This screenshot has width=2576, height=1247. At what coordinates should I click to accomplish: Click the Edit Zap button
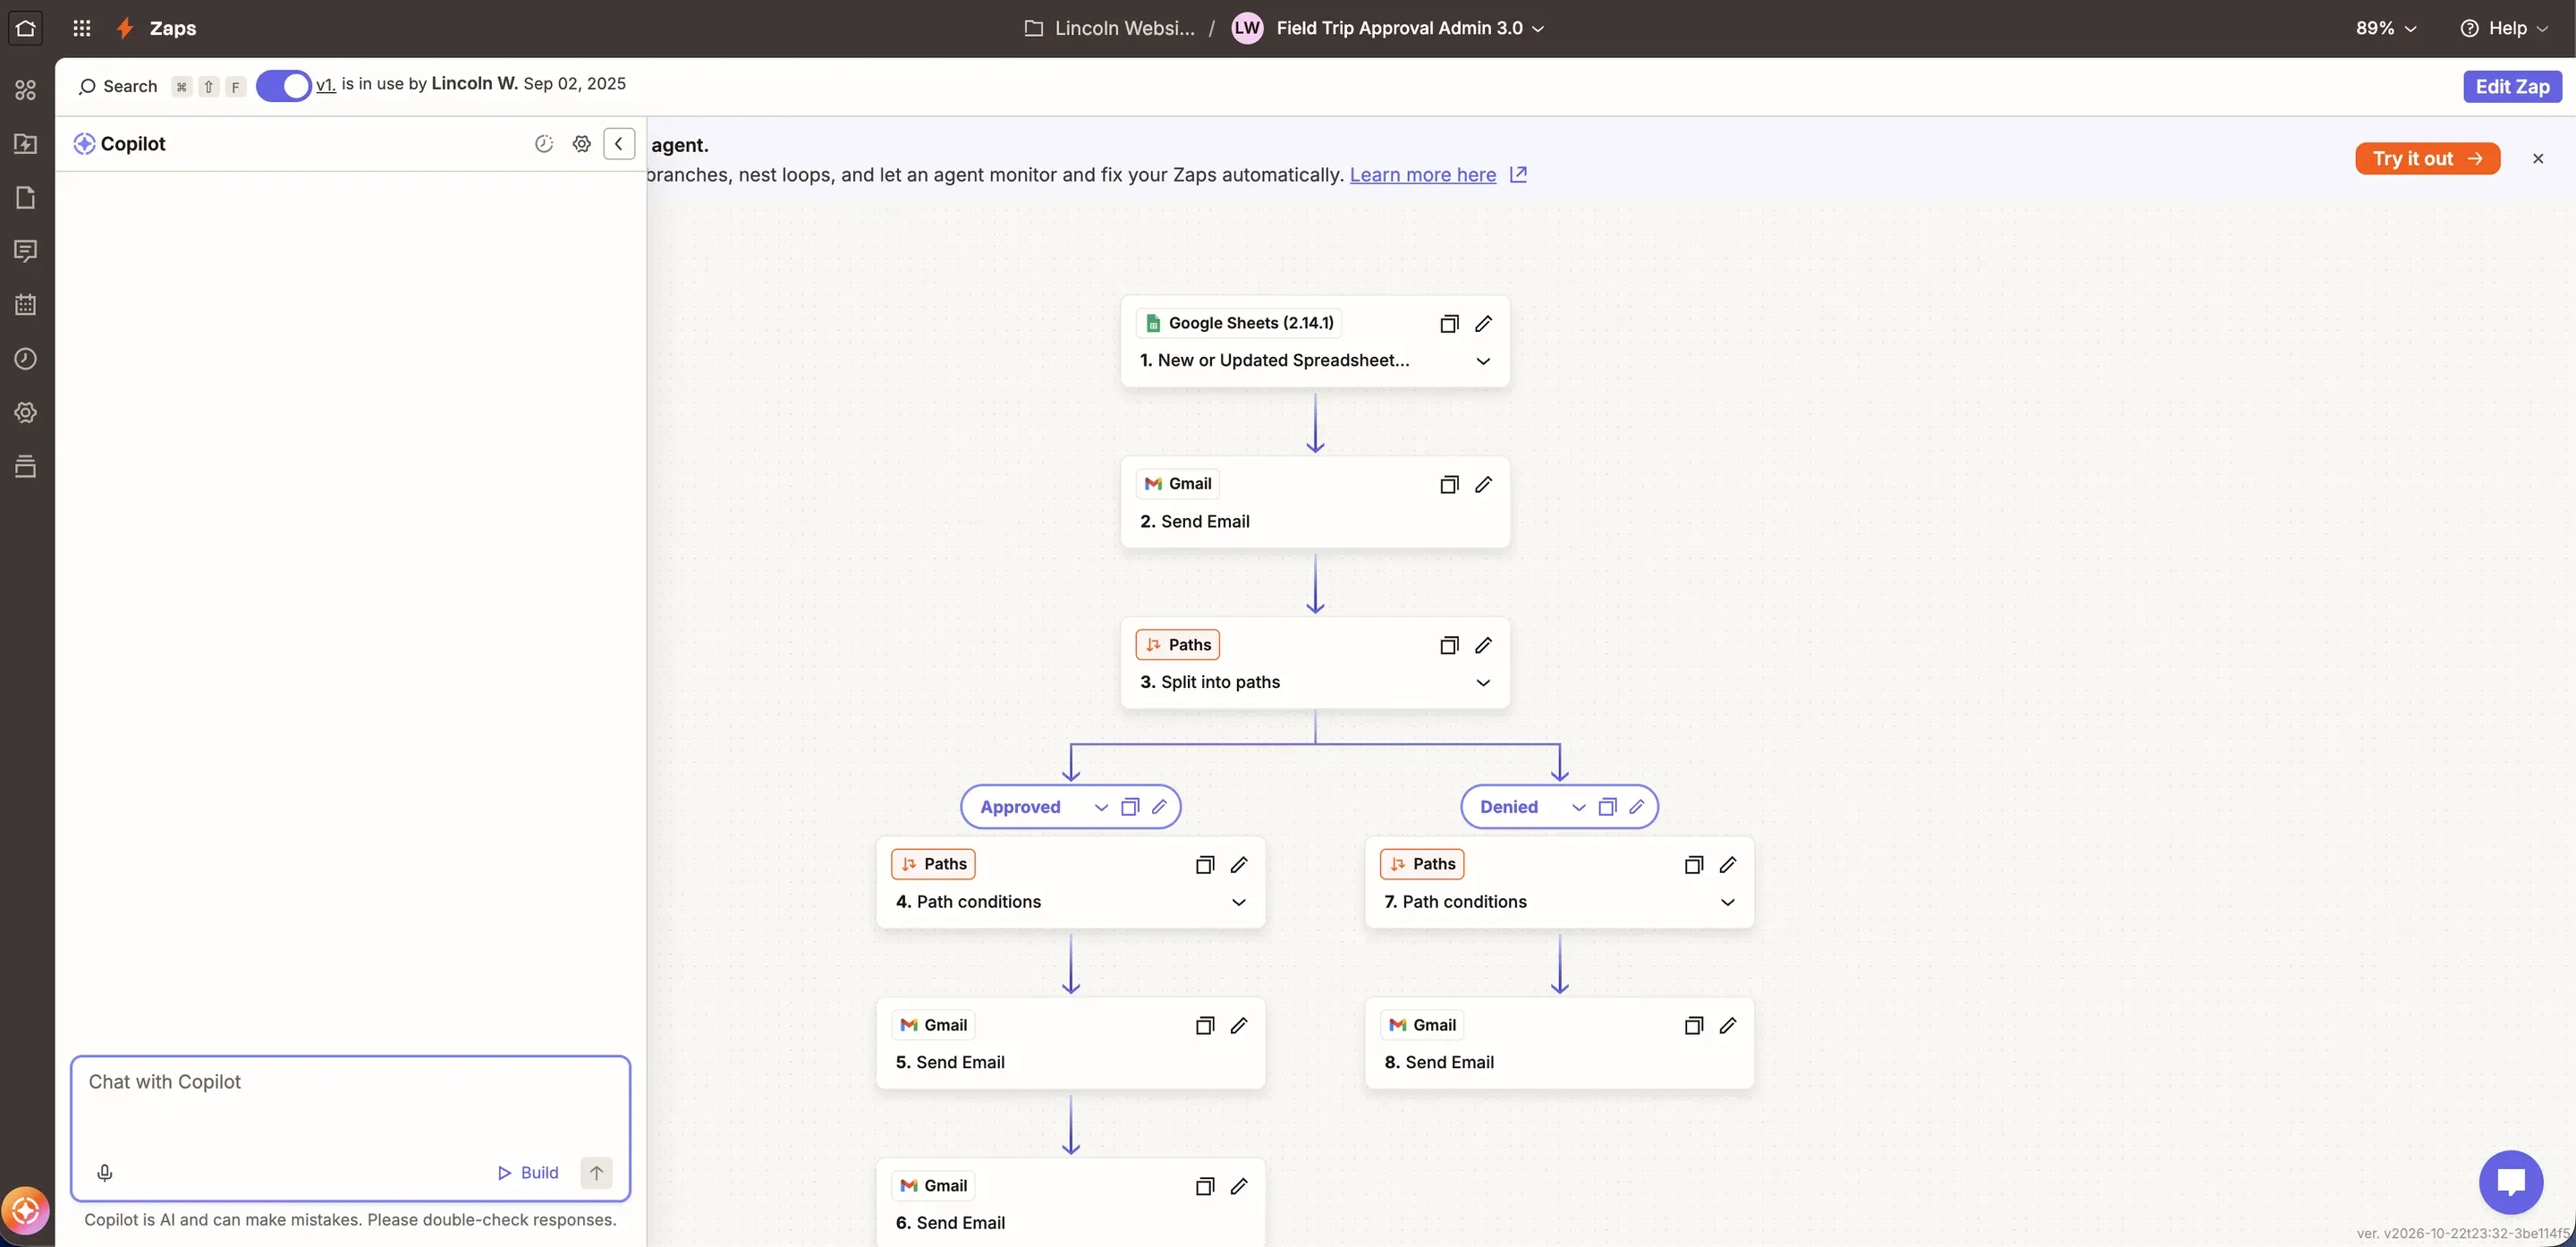[x=2512, y=86]
